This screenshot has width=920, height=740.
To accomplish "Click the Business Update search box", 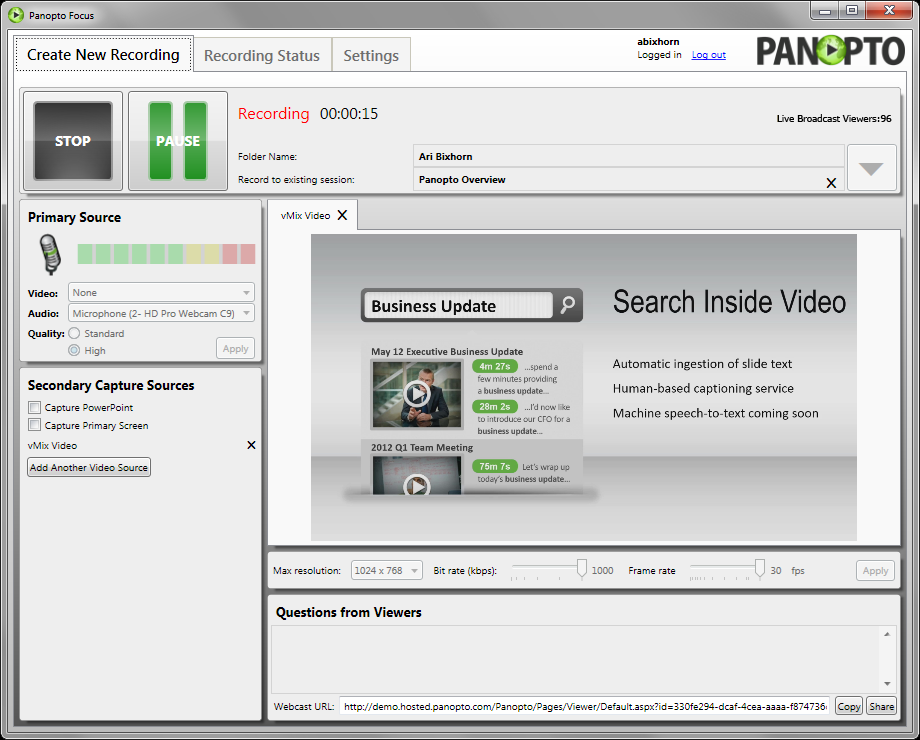I will [x=458, y=306].
